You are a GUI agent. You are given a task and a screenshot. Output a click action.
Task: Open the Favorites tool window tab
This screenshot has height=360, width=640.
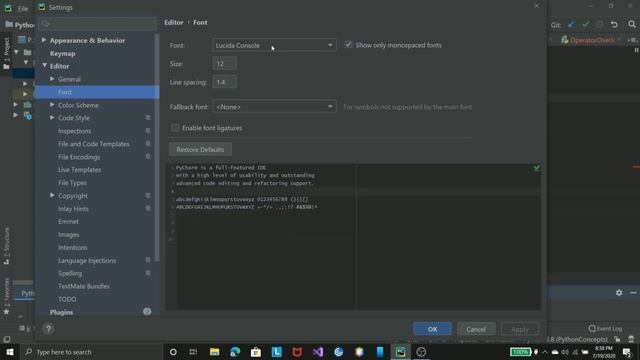6,296
